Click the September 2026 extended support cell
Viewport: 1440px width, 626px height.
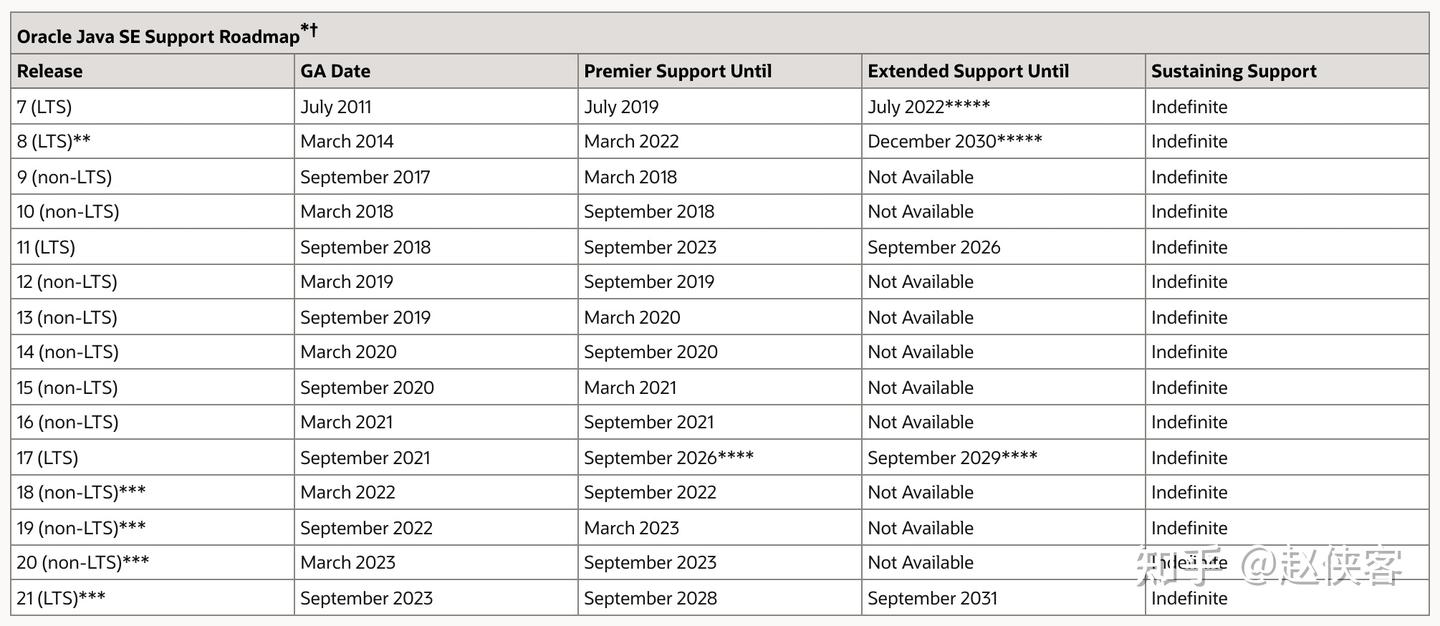coord(933,247)
